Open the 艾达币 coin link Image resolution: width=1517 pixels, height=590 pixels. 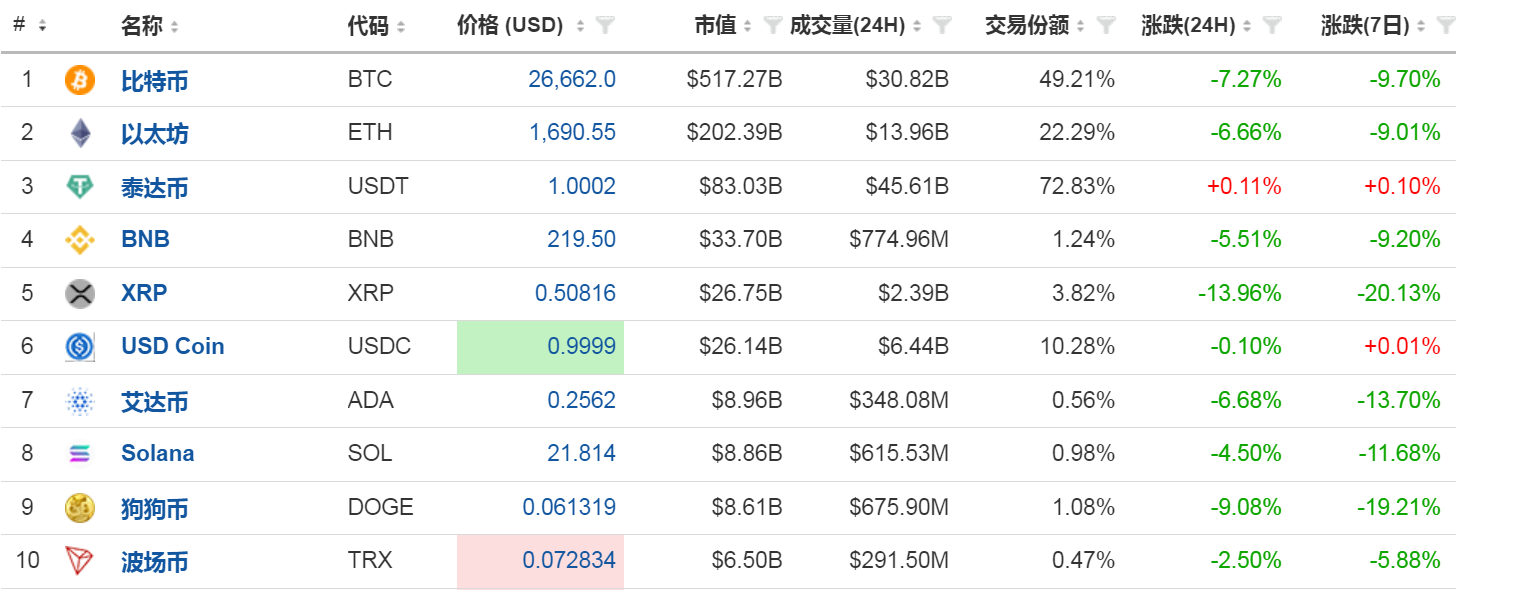[x=154, y=401]
